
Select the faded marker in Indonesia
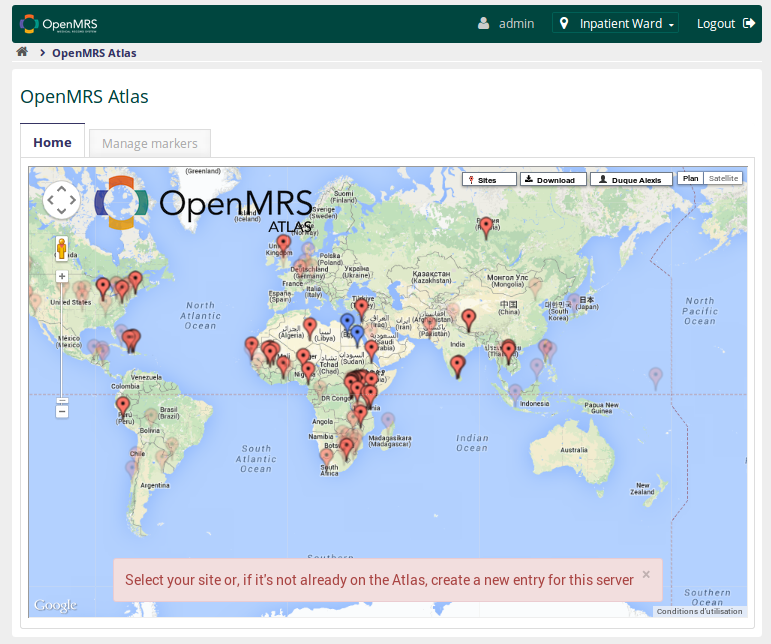515,395
